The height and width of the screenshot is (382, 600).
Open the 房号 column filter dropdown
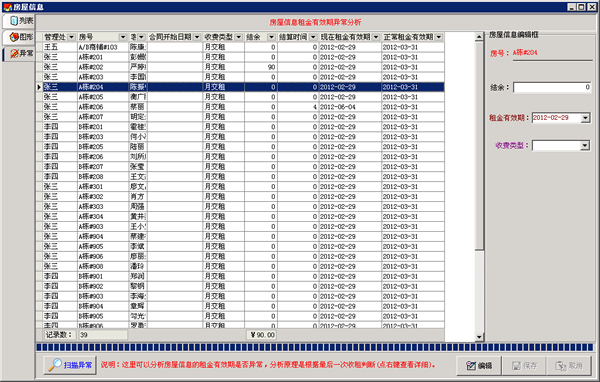pyautogui.click(x=123, y=37)
